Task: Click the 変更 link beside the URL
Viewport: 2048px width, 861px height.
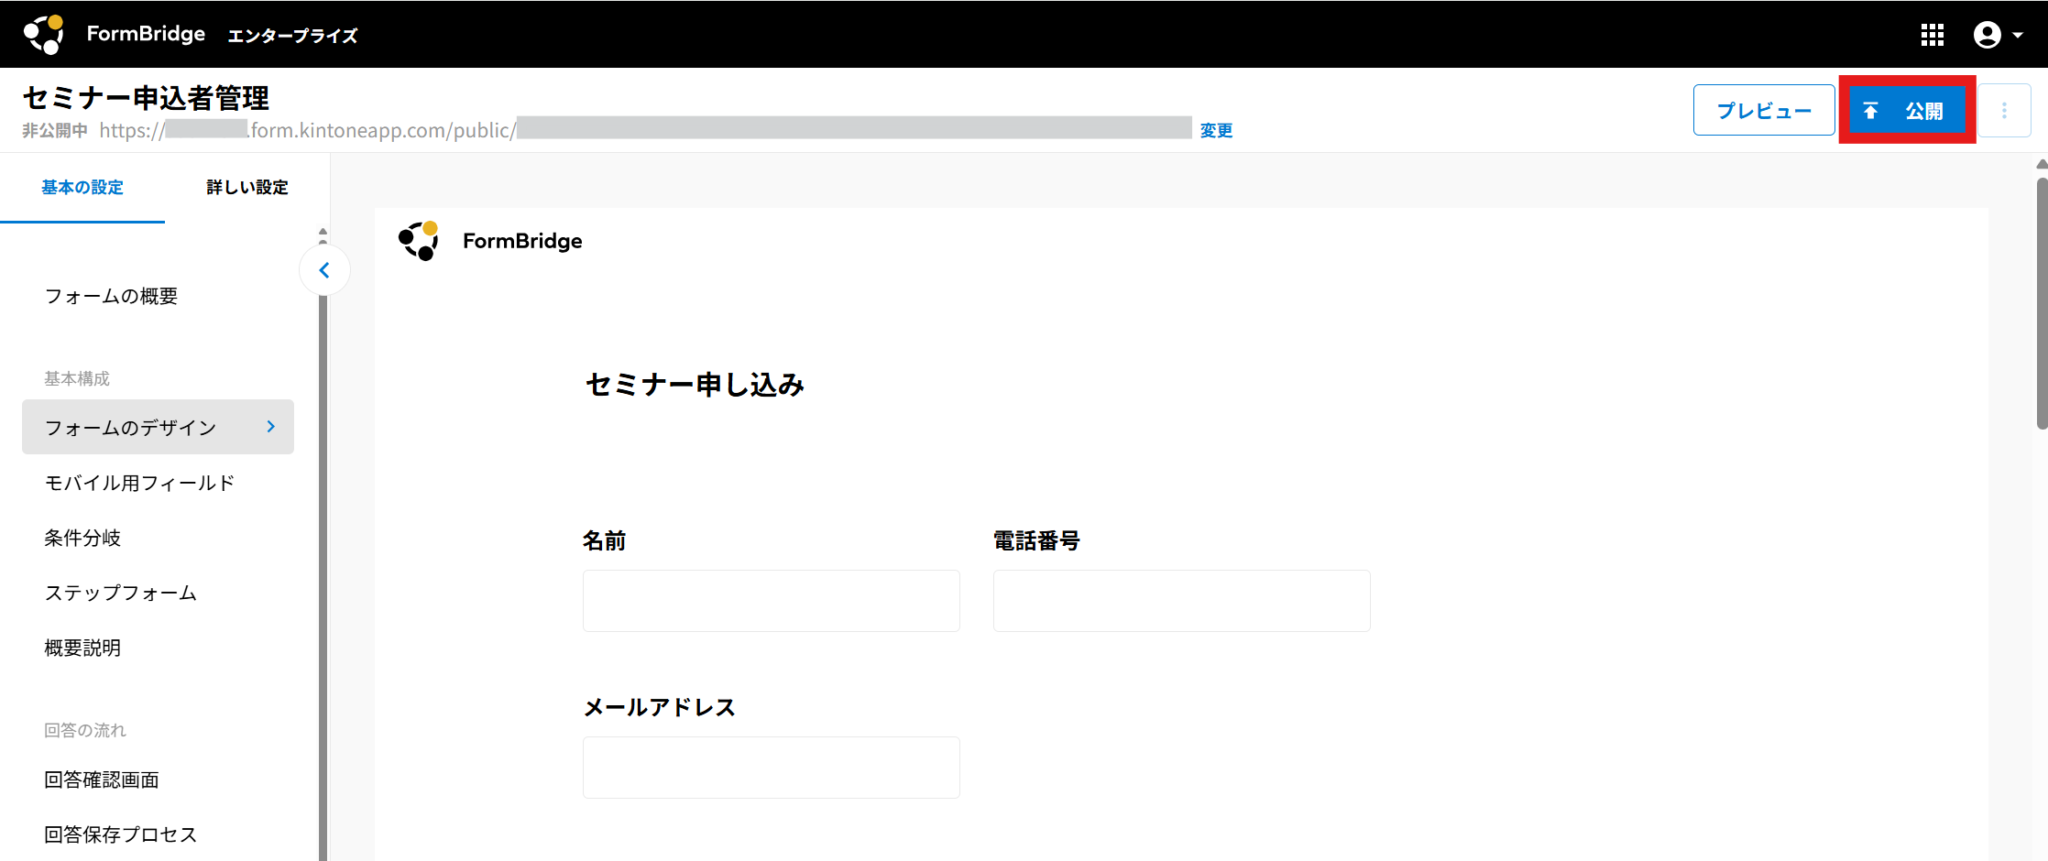Action: [x=1216, y=130]
